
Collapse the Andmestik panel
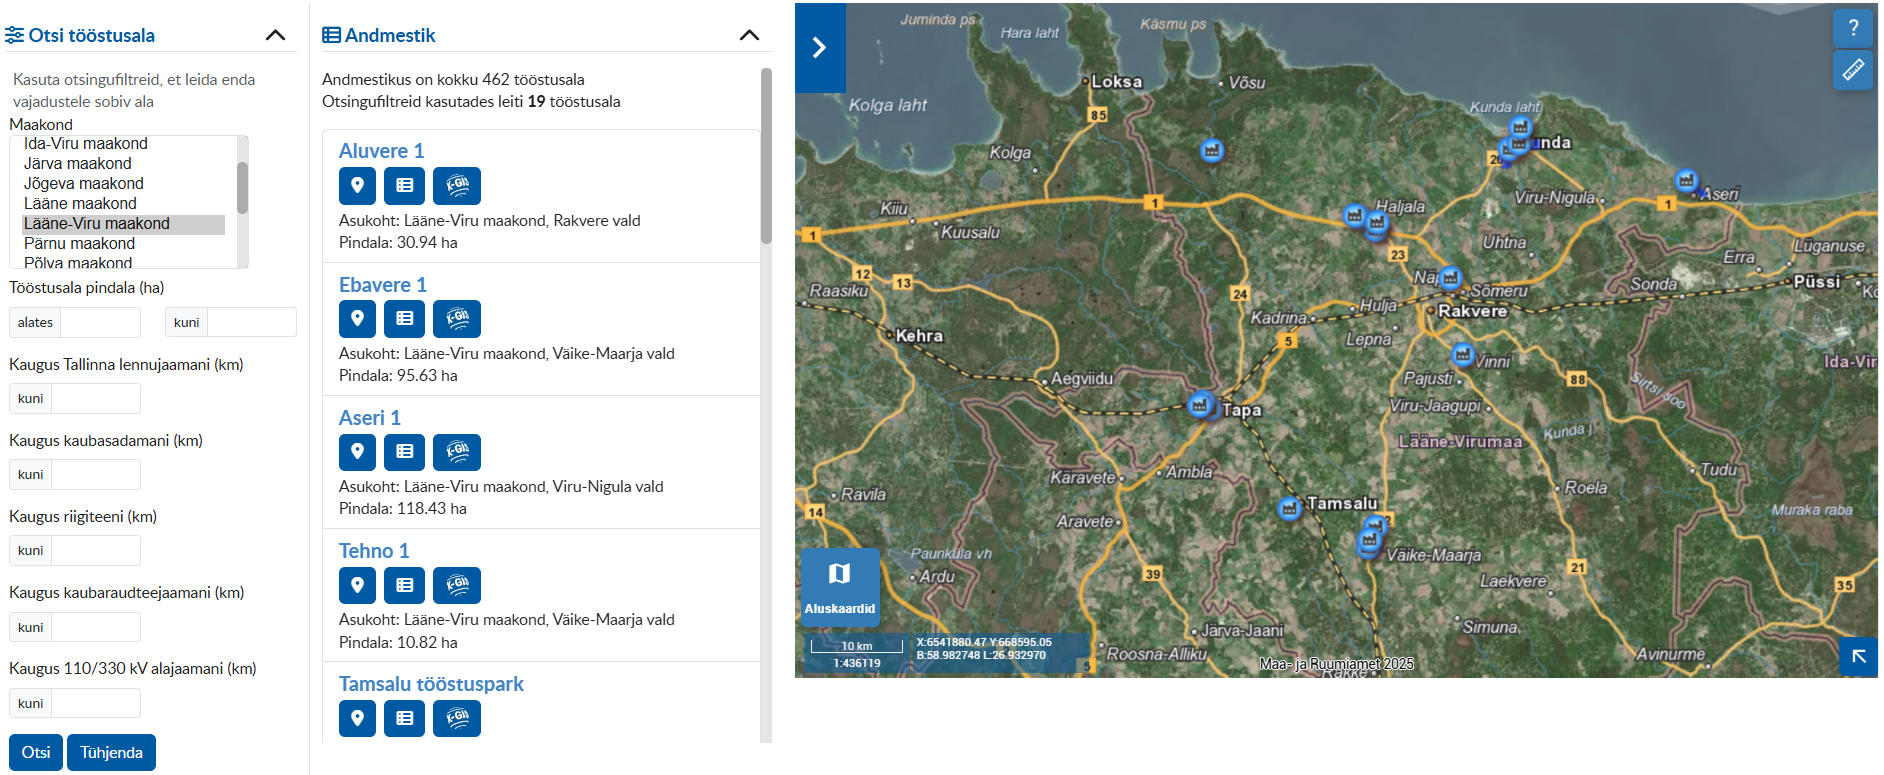coord(749,36)
